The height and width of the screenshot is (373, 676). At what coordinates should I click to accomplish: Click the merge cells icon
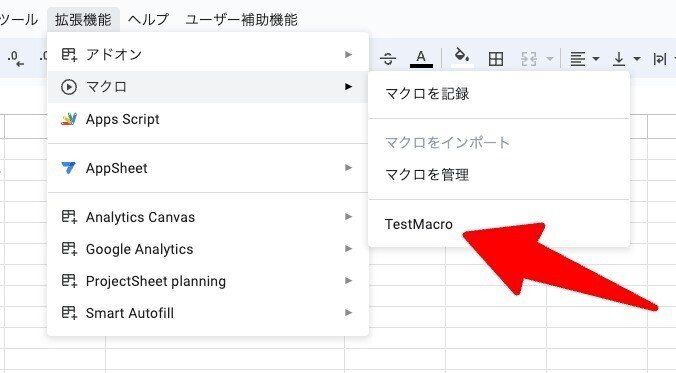529,59
